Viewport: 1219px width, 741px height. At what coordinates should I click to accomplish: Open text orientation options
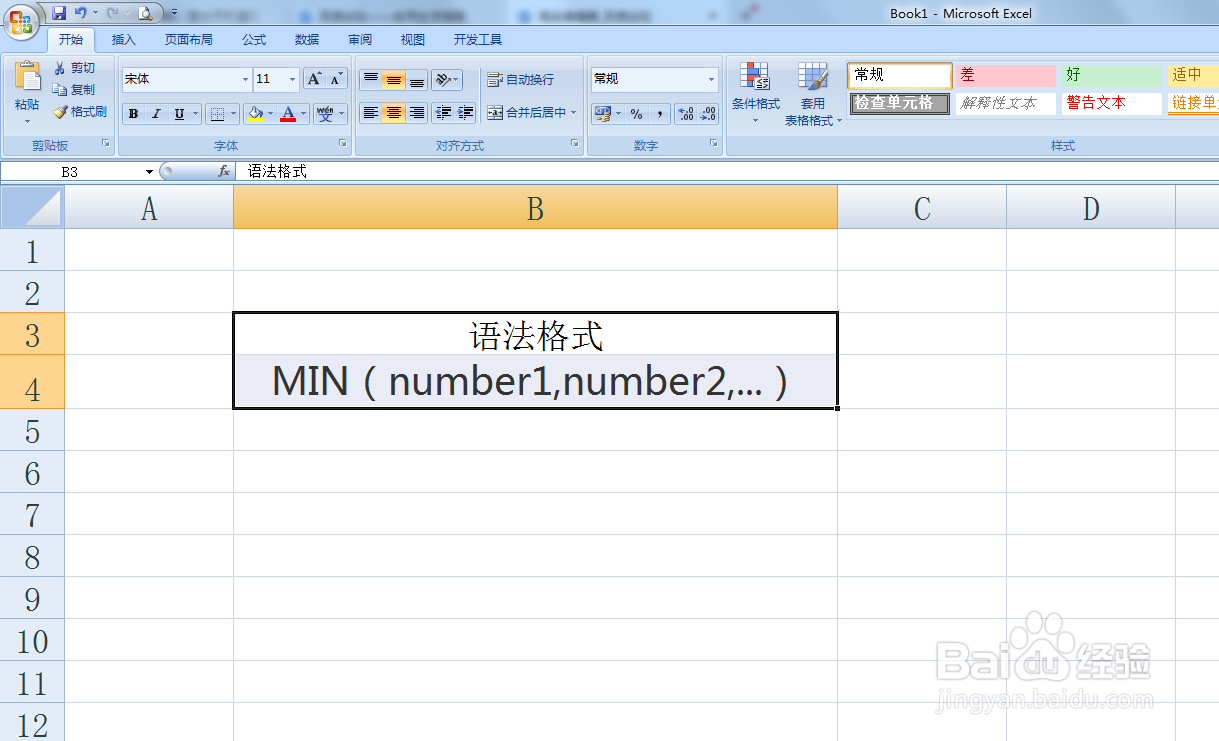[x=447, y=79]
